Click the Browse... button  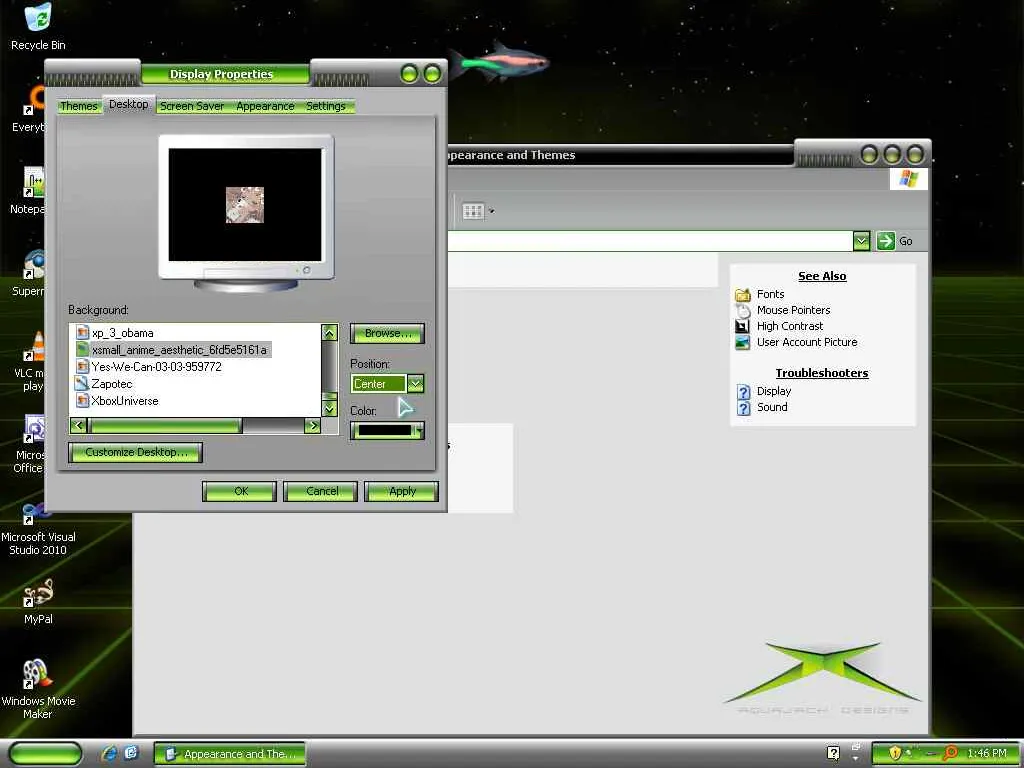[387, 333]
